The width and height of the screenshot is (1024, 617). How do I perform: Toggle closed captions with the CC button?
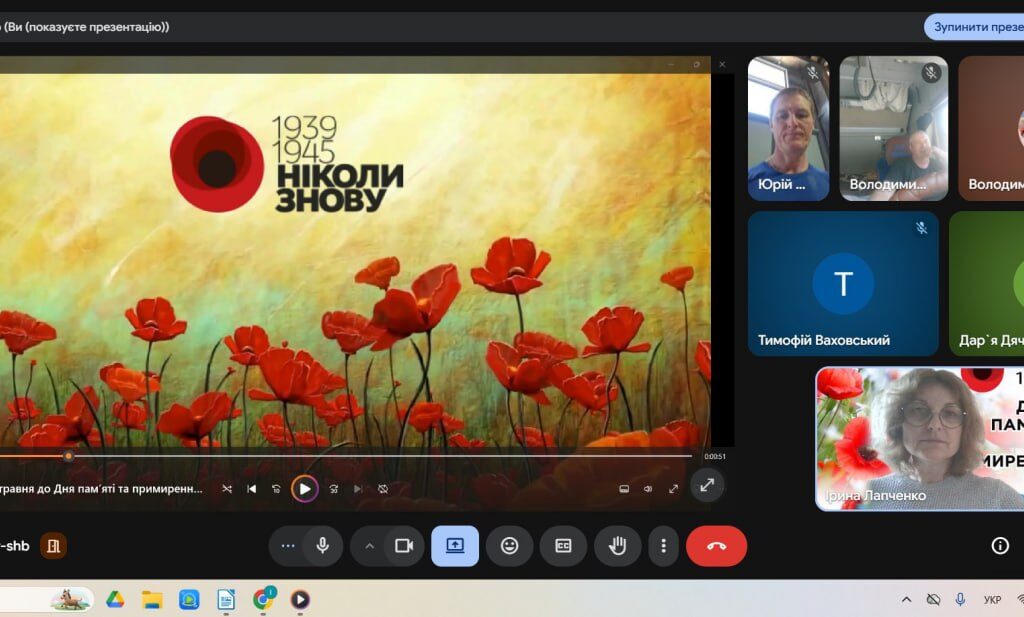click(x=563, y=546)
